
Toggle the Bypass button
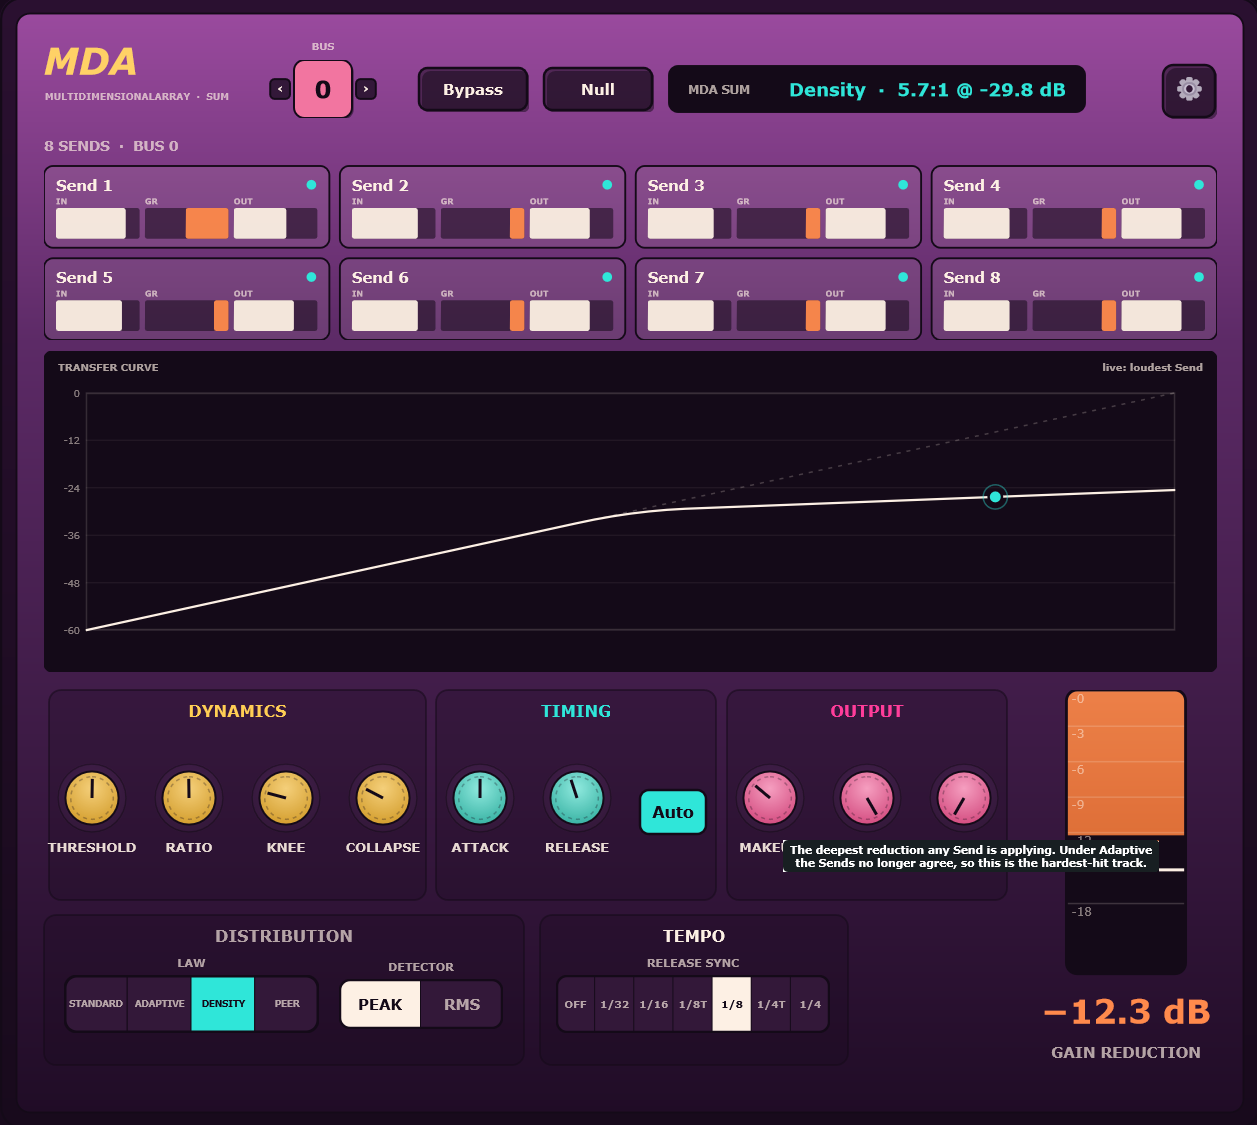coord(473,90)
